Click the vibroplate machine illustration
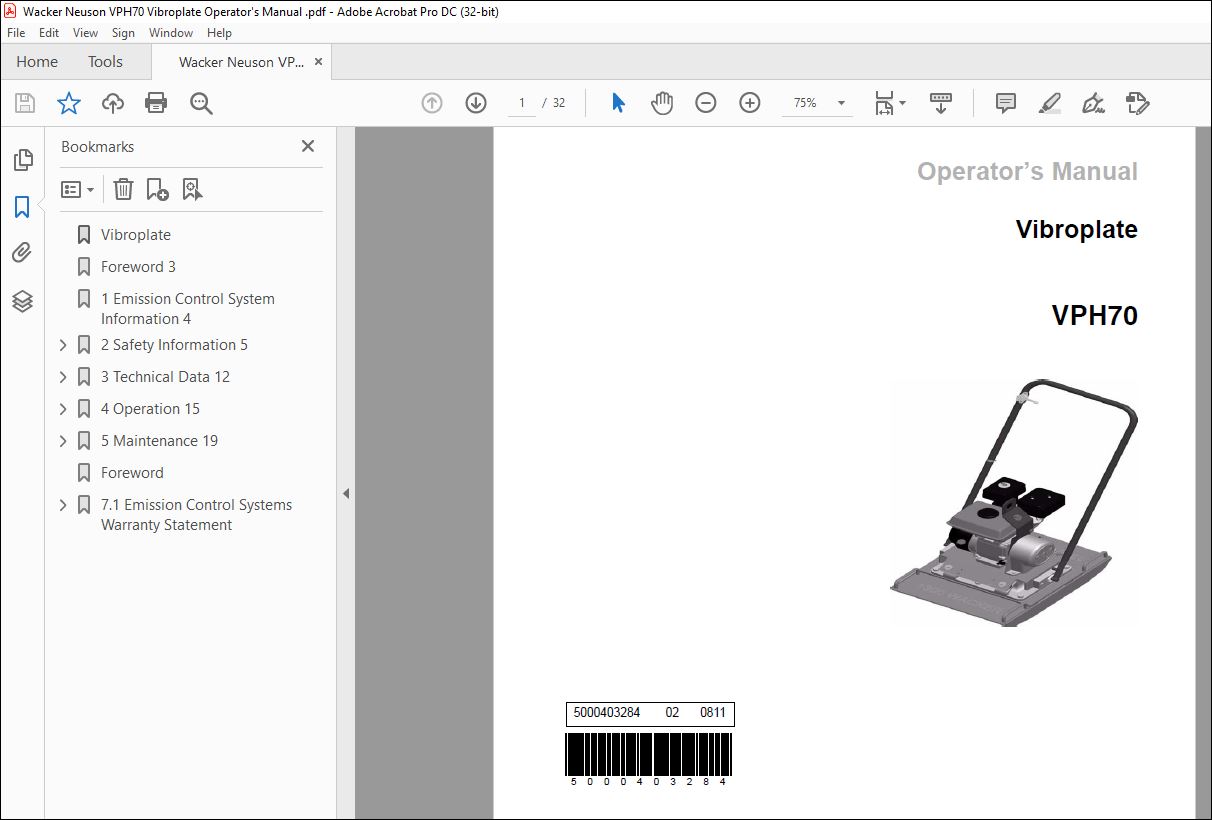Screen dimensions: 1212x820 [1014, 503]
